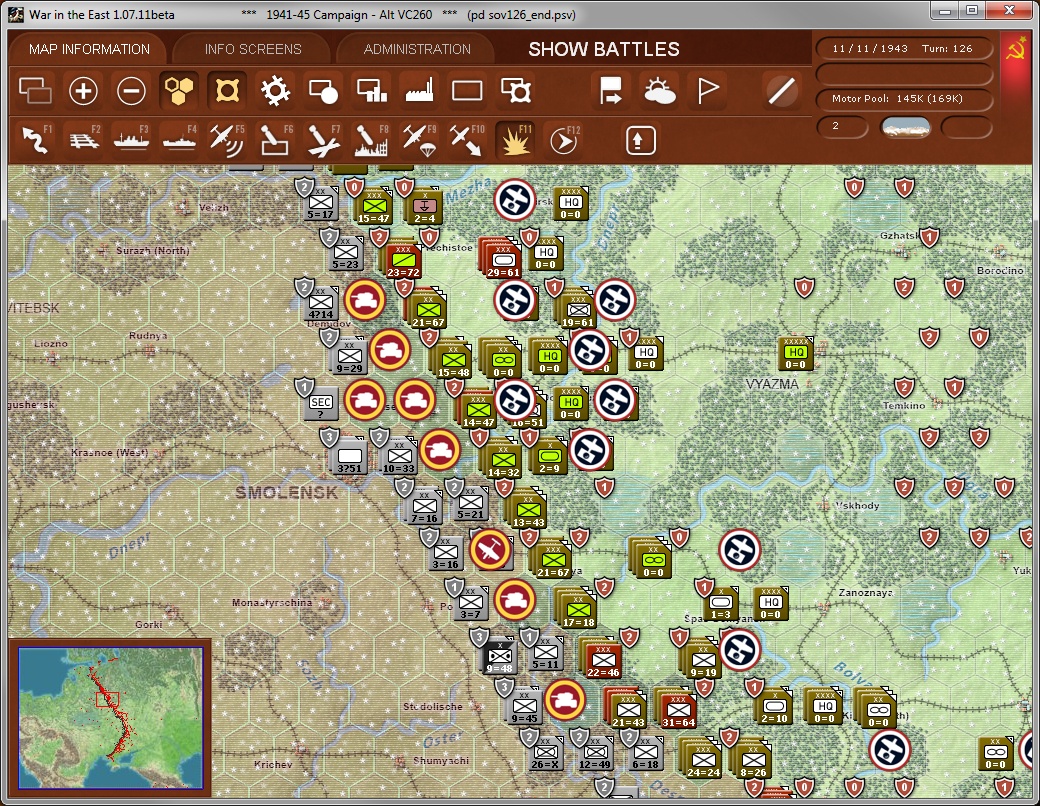Select the unit counter labeled 5=17

[x=320, y=204]
